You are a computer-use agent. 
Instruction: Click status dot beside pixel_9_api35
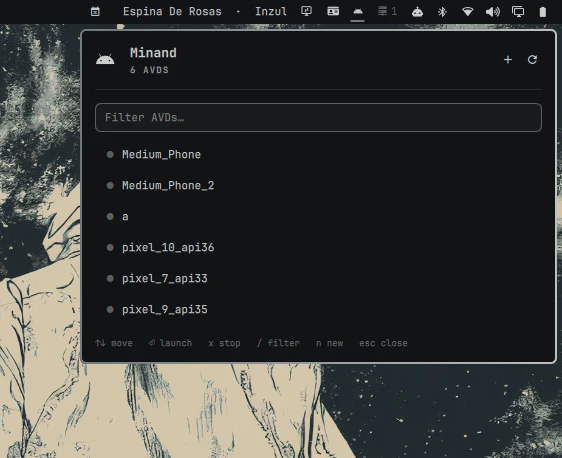110,309
